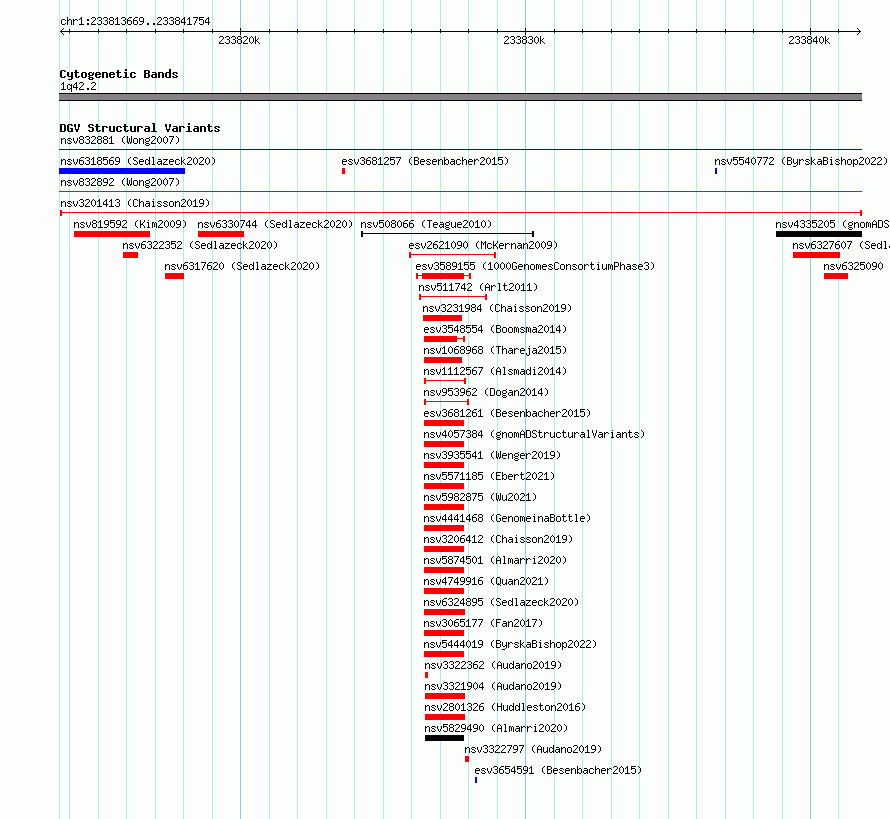
Task: Click the DGV Structural Variants track title
Action: (140, 128)
